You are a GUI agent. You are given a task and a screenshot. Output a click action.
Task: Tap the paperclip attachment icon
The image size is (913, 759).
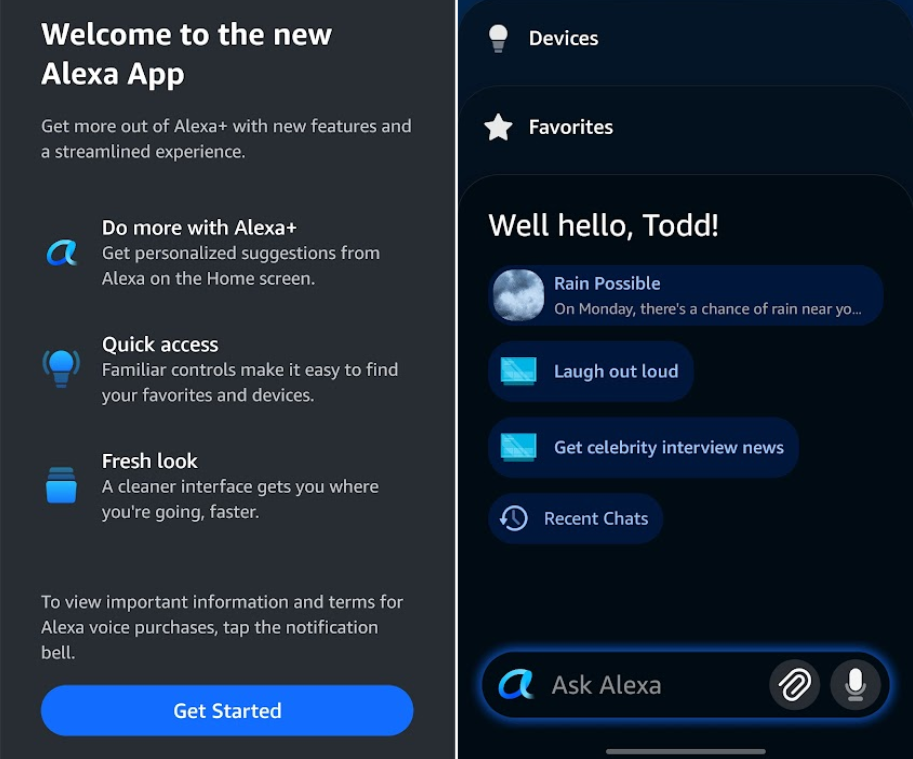[795, 685]
